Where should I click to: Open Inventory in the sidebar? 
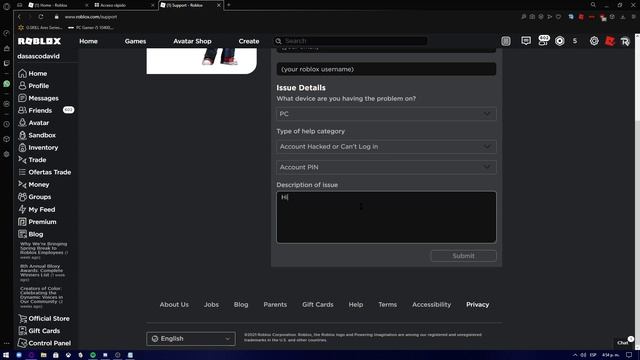[x=38, y=147]
